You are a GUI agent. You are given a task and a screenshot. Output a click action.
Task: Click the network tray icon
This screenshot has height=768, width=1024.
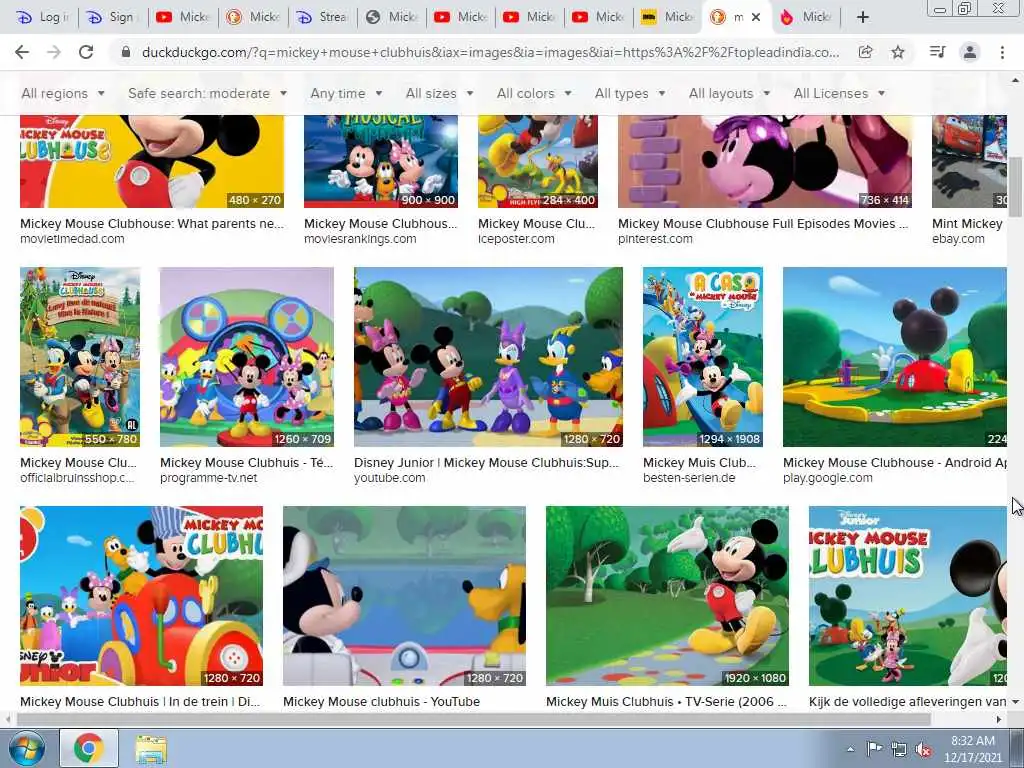point(899,749)
